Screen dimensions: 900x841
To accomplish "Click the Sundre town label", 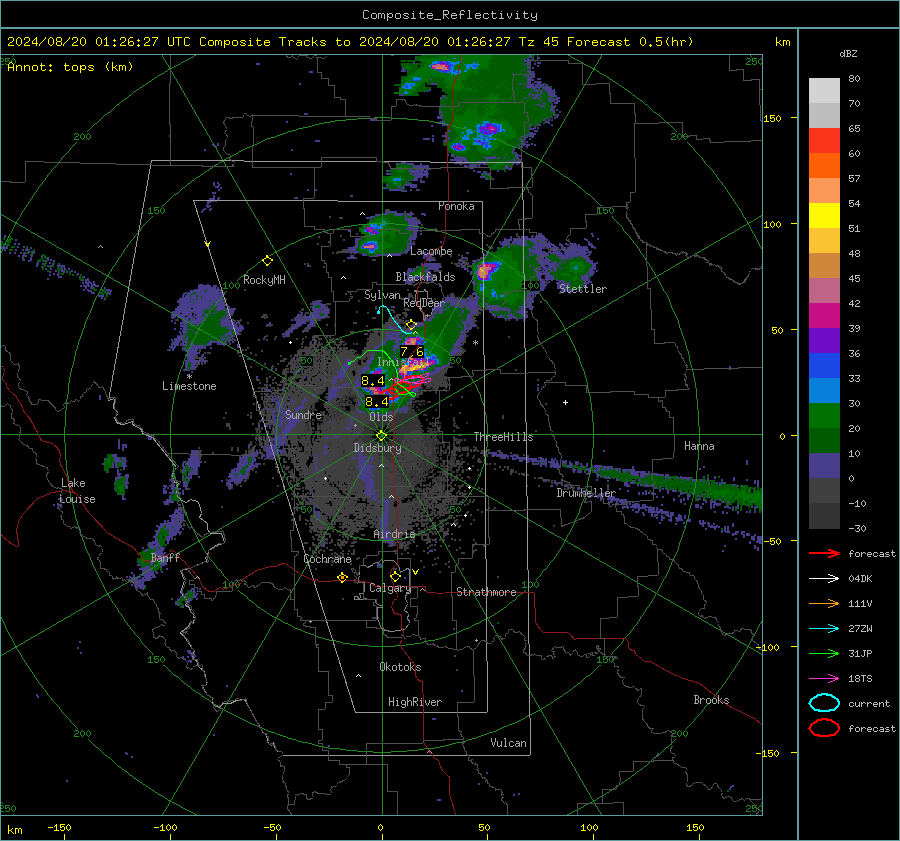I will 303,414.
